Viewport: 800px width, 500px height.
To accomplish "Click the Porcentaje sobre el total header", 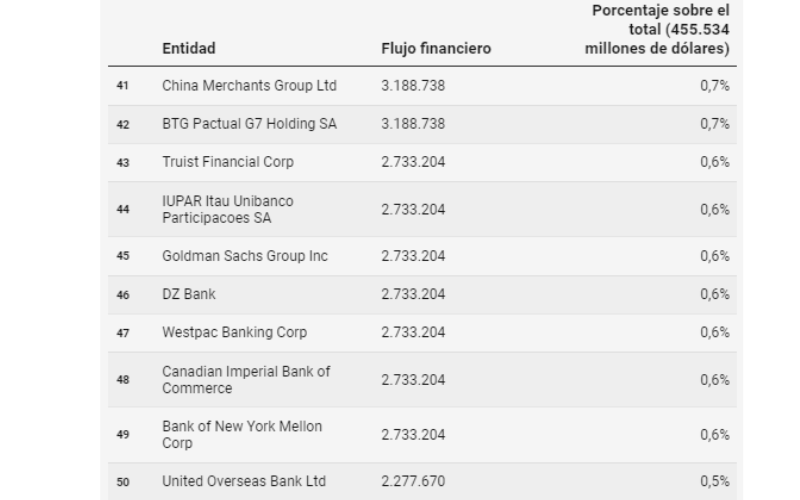I will pos(657,29).
